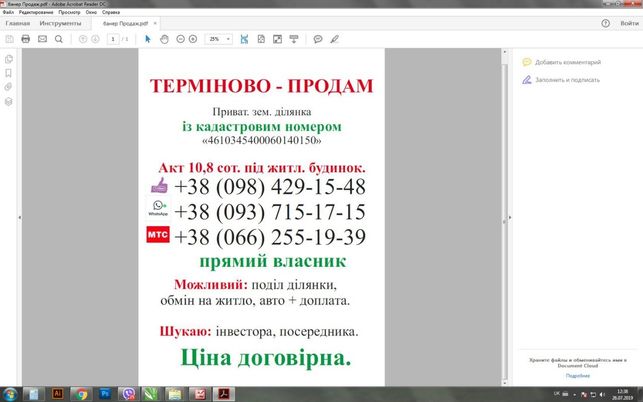Select the банер Продаж.pdf document tab
Viewport: 643px width, 402px height.
click(125, 23)
